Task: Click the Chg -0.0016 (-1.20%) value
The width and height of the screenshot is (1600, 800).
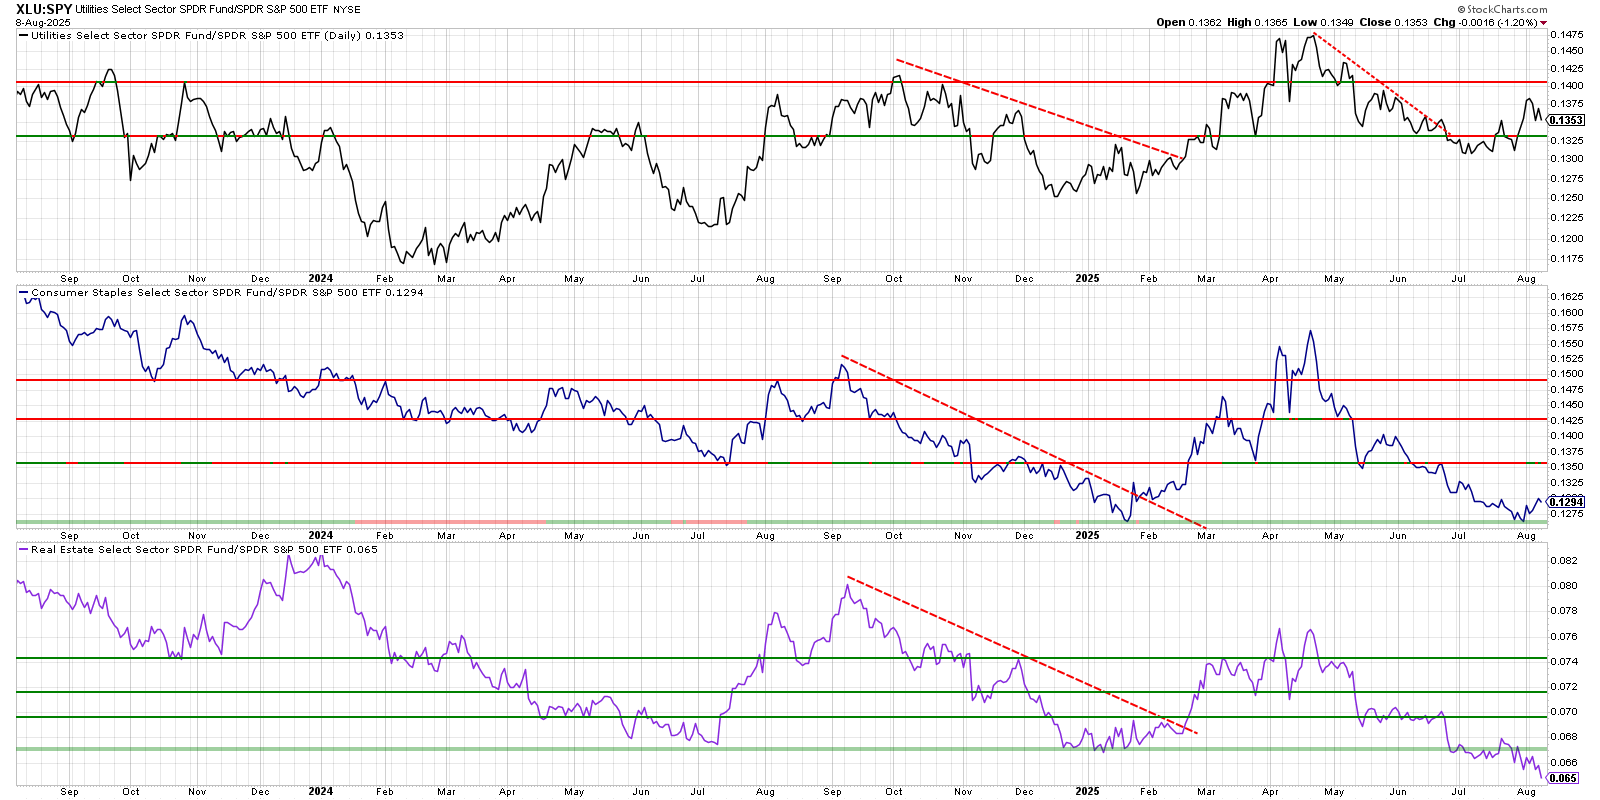Action: (1485, 22)
